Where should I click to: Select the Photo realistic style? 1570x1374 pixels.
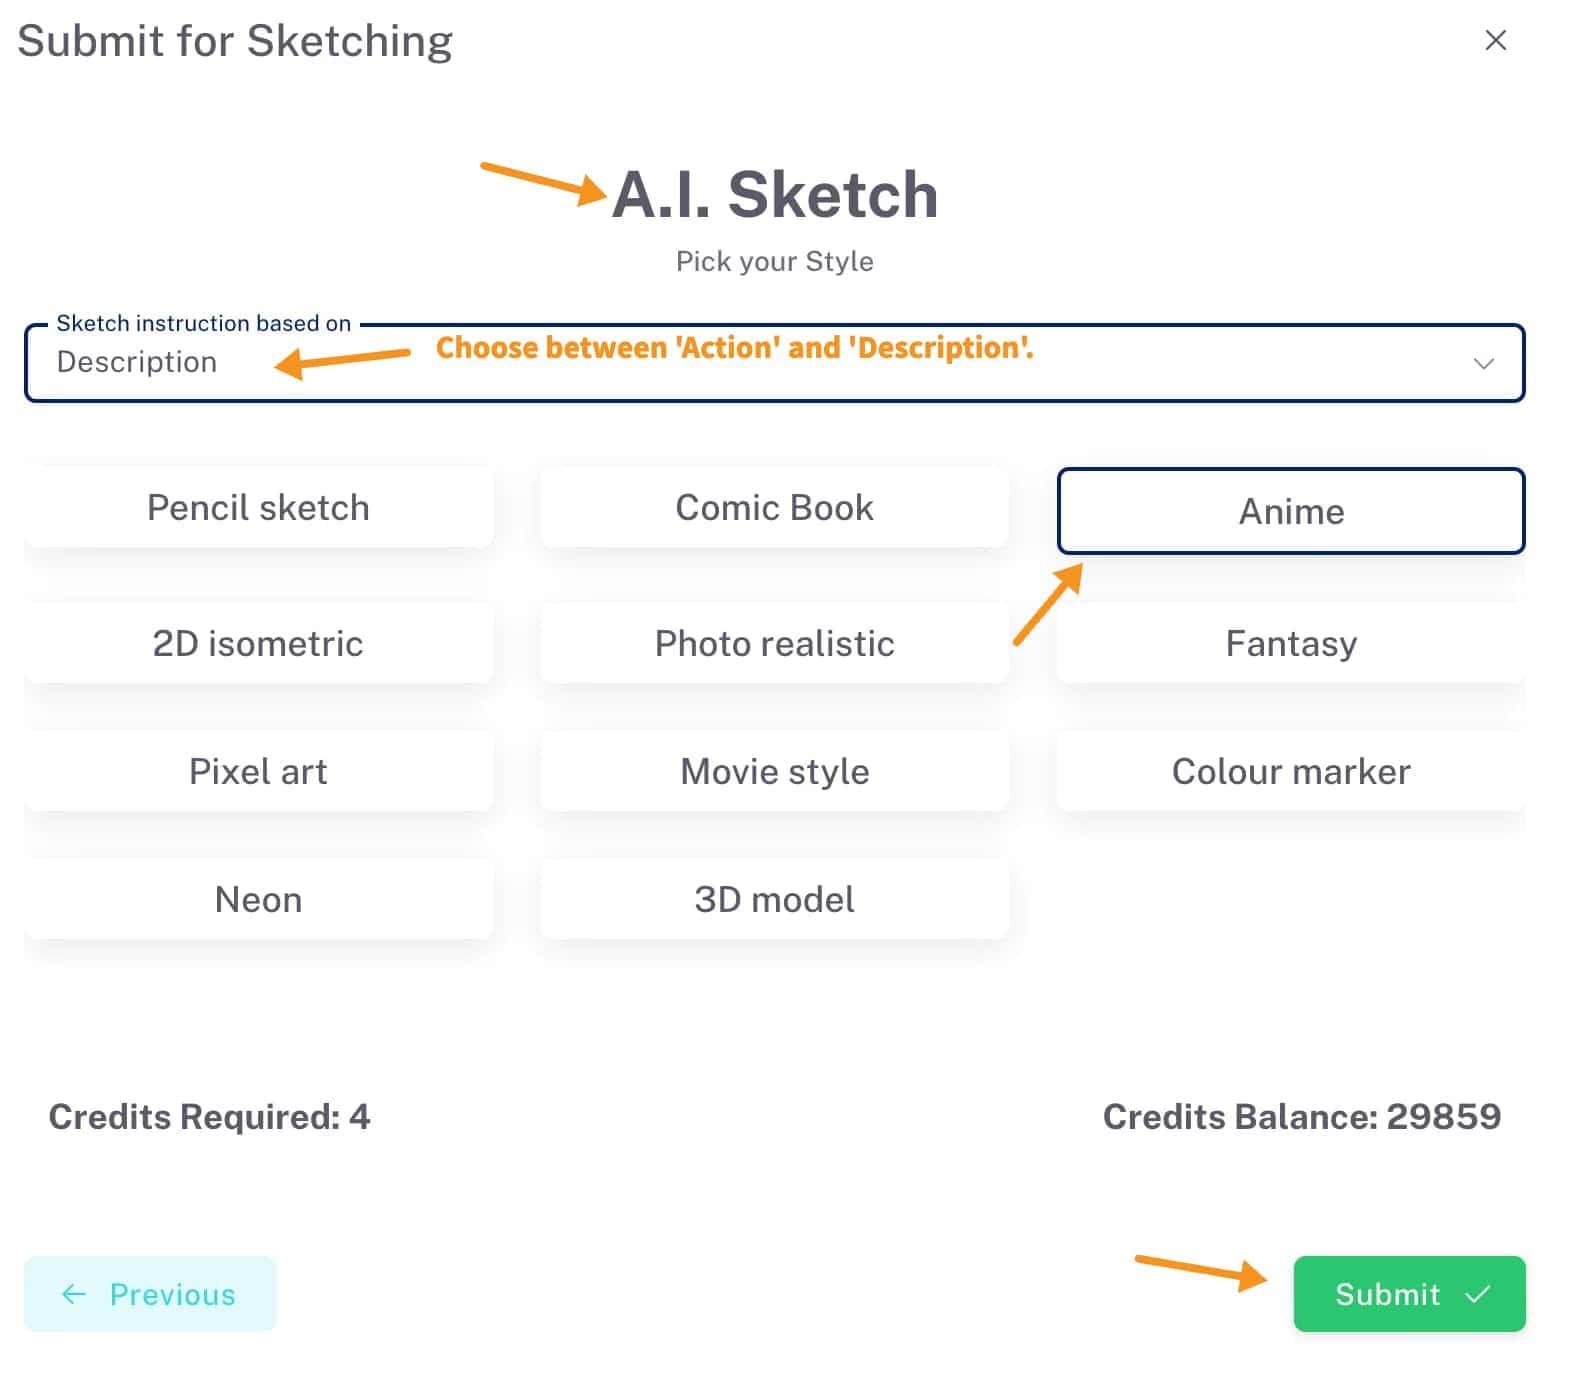coord(774,643)
